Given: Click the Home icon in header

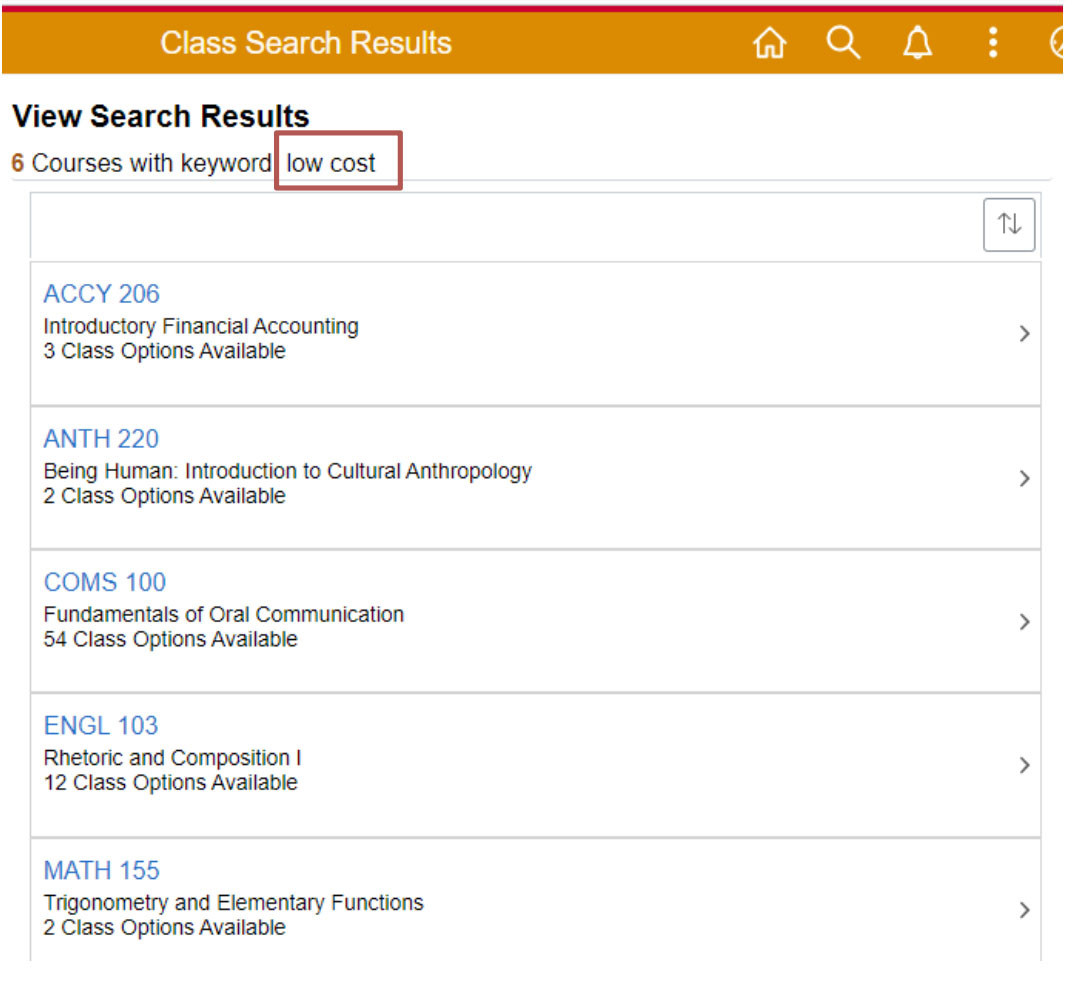Looking at the screenshot, I should (x=769, y=43).
